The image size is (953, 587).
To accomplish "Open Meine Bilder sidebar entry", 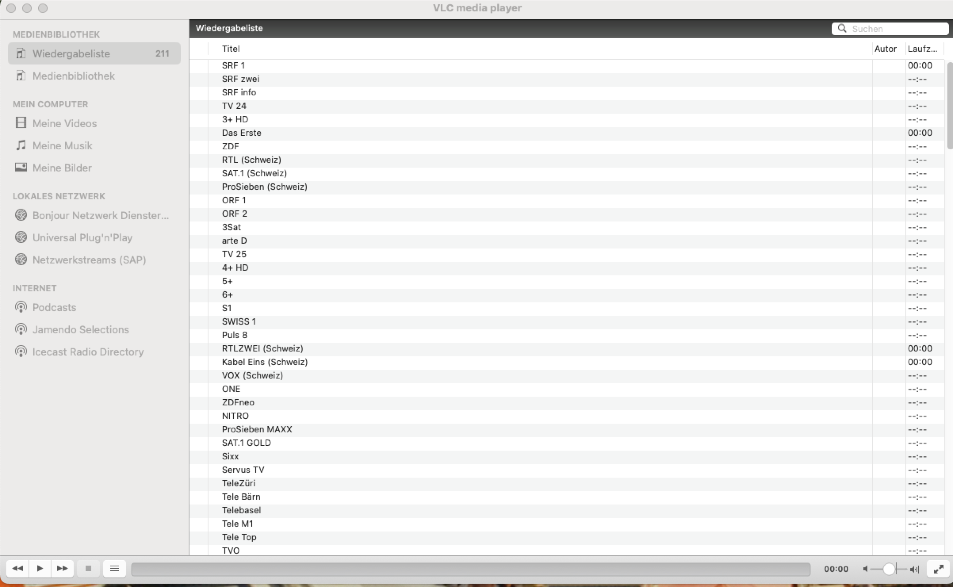I will click(x=94, y=168).
